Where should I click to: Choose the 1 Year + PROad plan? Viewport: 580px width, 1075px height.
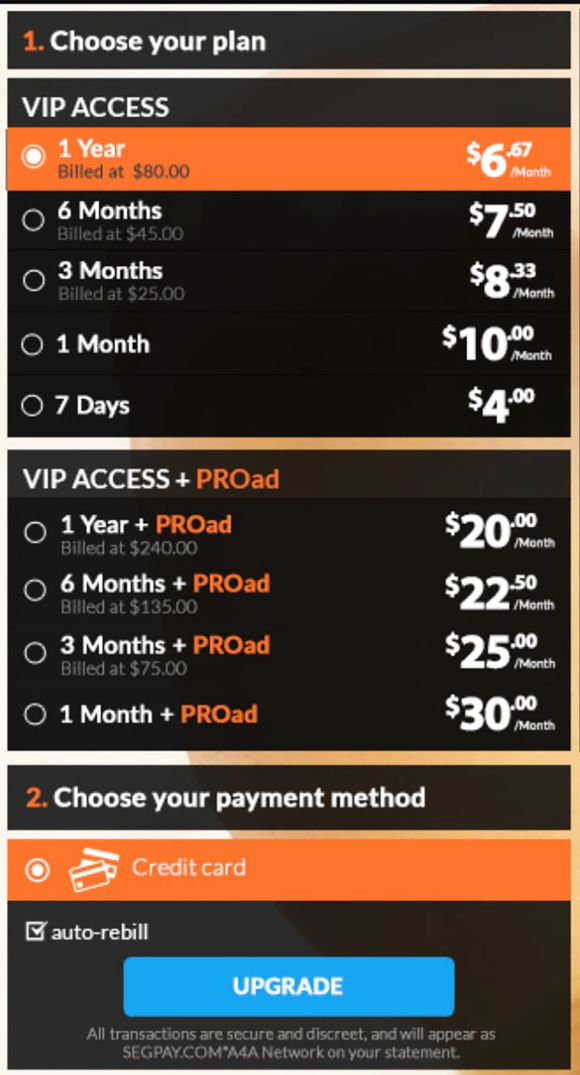(35, 532)
